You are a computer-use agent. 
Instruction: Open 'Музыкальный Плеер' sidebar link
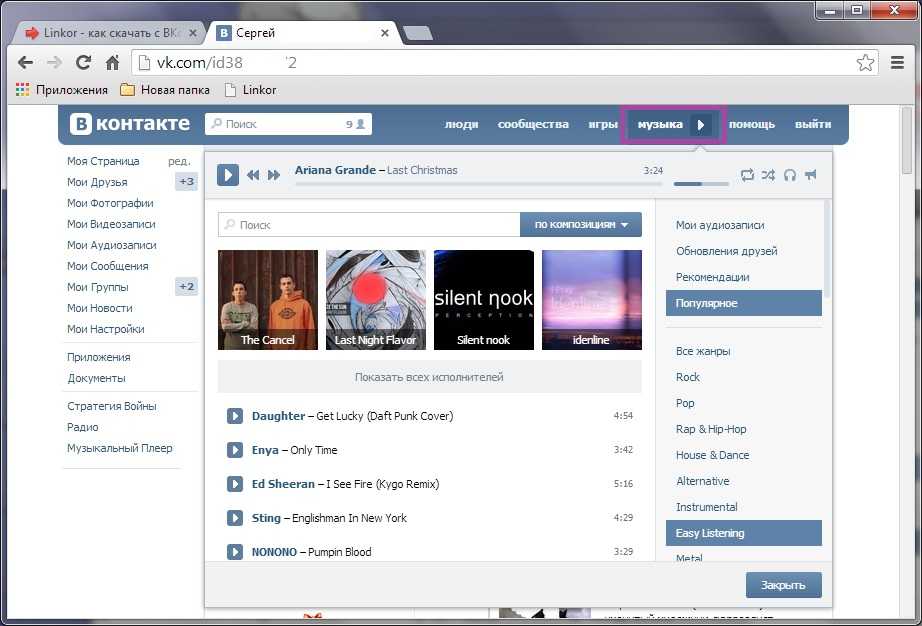[x=120, y=448]
